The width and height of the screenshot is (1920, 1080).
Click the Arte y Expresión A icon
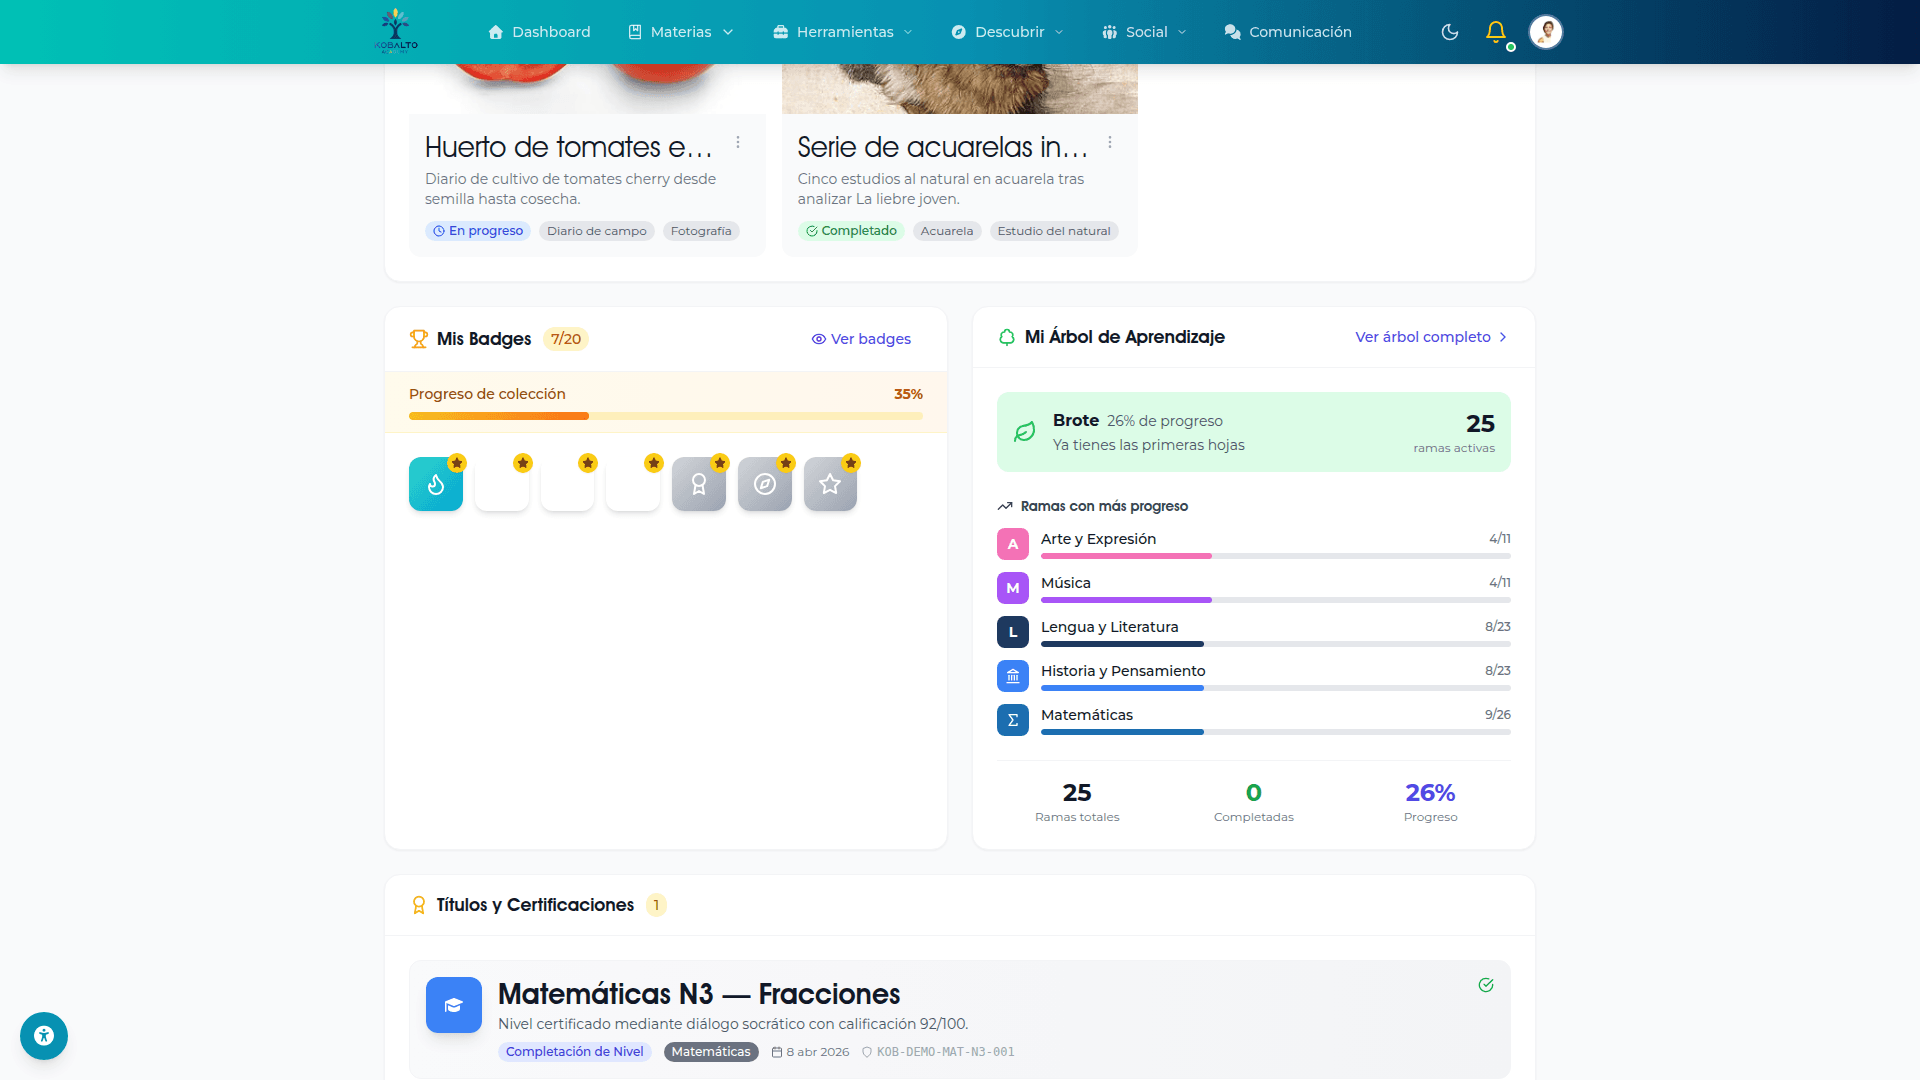[1013, 544]
